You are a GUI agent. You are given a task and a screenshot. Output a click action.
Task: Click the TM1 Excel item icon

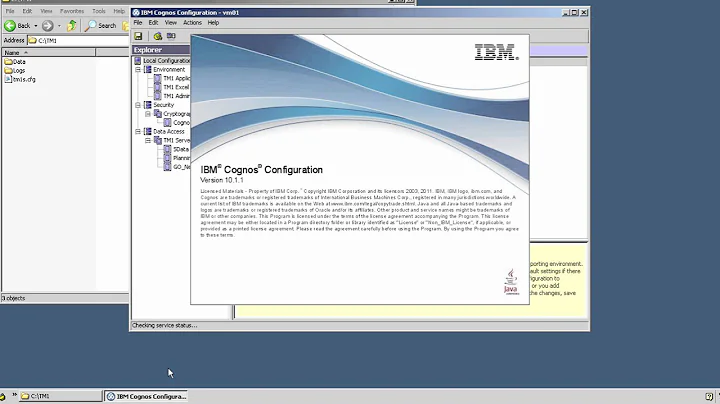tap(158, 87)
